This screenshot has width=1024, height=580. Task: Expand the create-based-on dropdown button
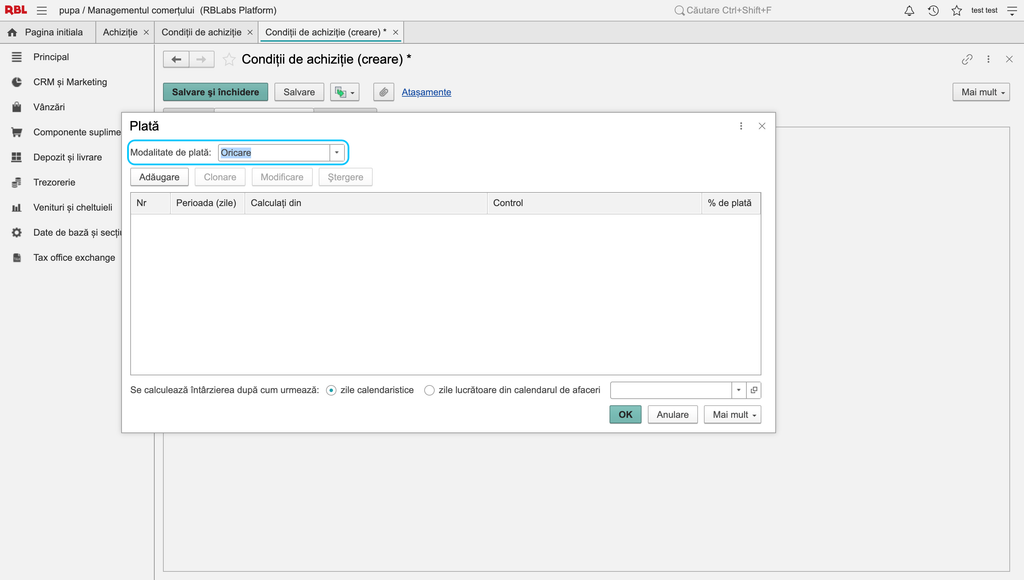pos(345,92)
